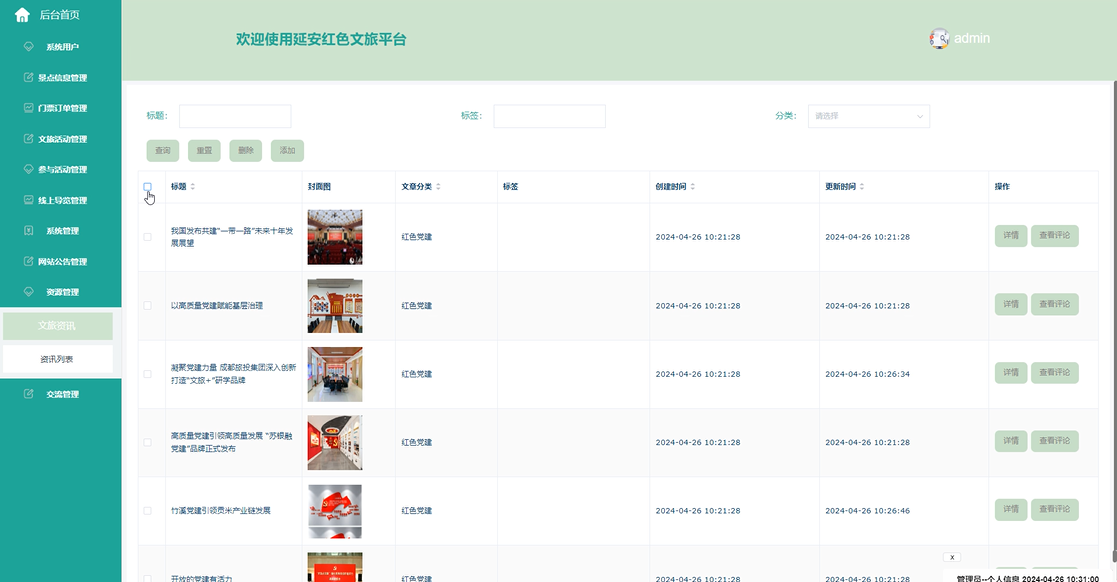Viewport: 1117px width, 582px height.
Task: Click the 添加 add button
Action: pyautogui.click(x=287, y=150)
